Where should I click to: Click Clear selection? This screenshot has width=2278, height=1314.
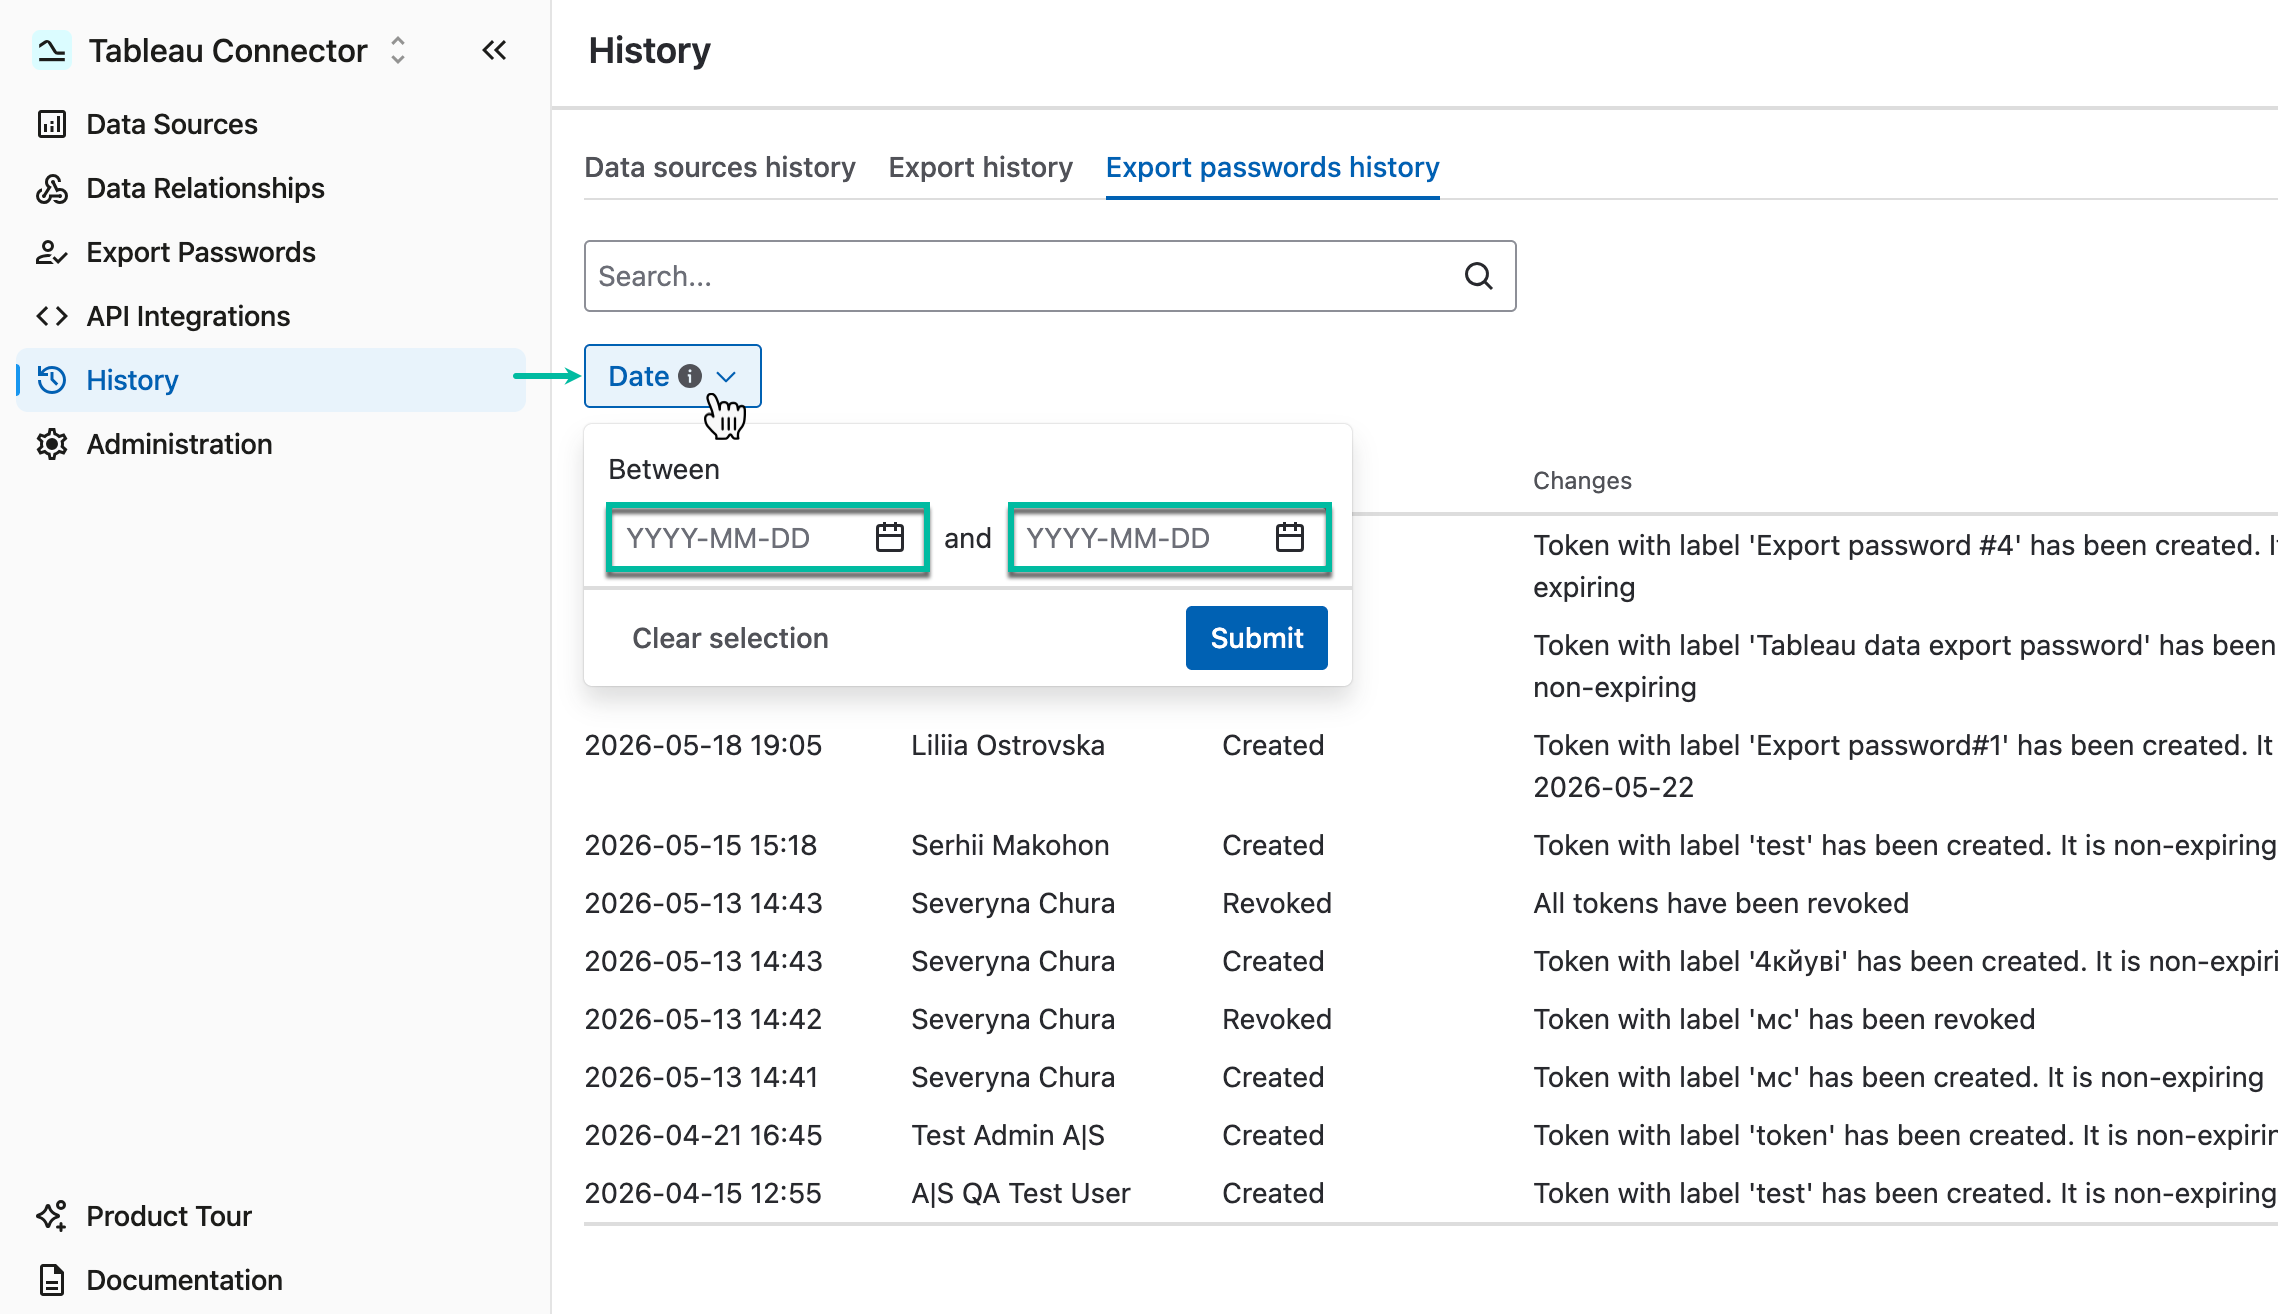click(731, 638)
